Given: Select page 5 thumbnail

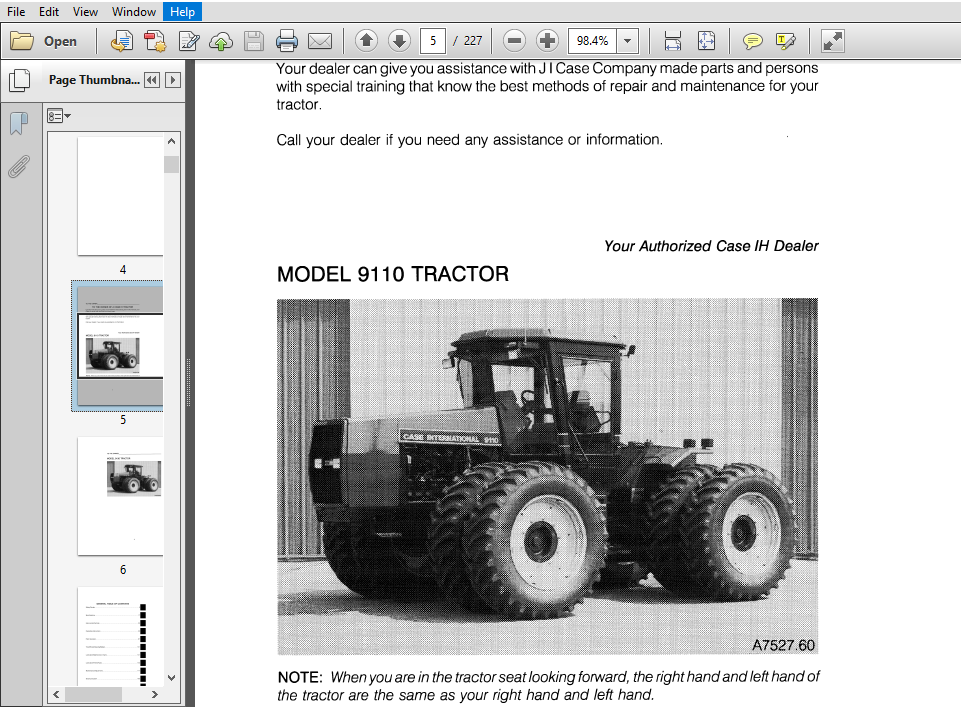Looking at the screenshot, I should click(x=120, y=346).
